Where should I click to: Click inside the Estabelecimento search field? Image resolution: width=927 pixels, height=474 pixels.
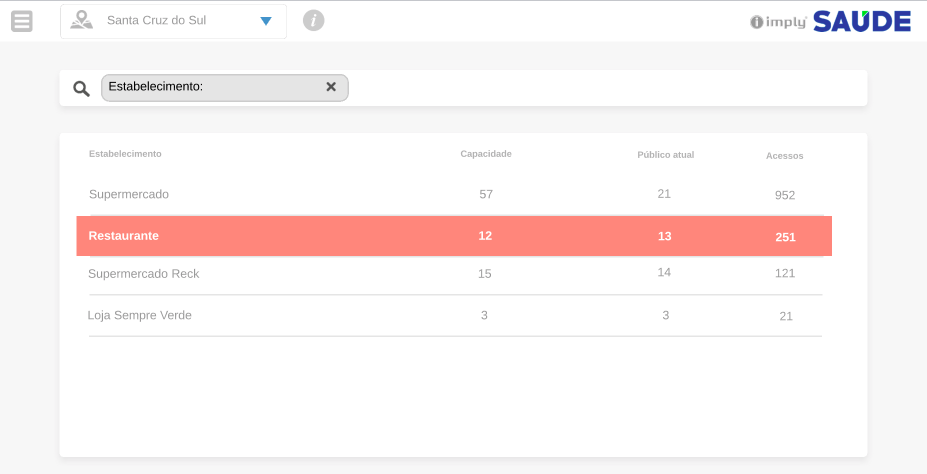[260, 88]
